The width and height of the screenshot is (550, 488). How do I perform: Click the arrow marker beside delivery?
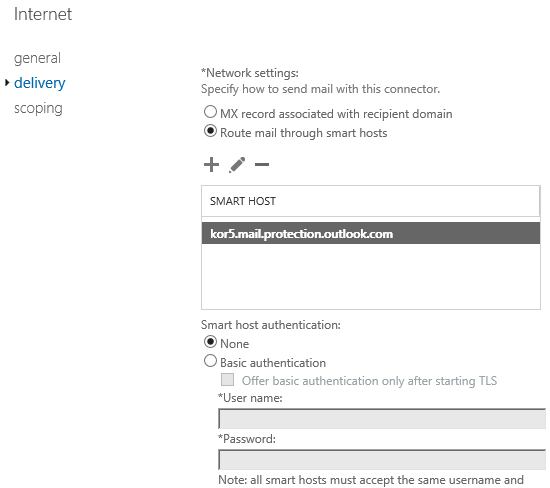[x=7, y=83]
